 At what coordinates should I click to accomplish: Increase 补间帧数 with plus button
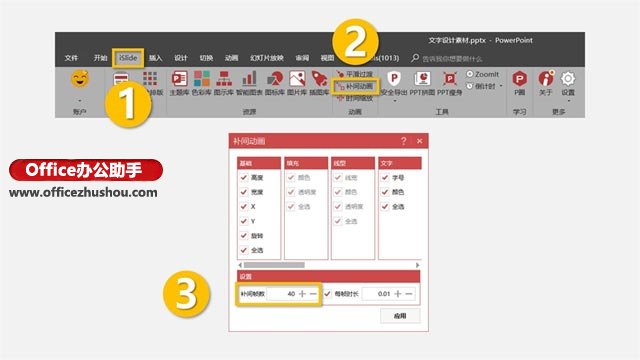(x=302, y=293)
